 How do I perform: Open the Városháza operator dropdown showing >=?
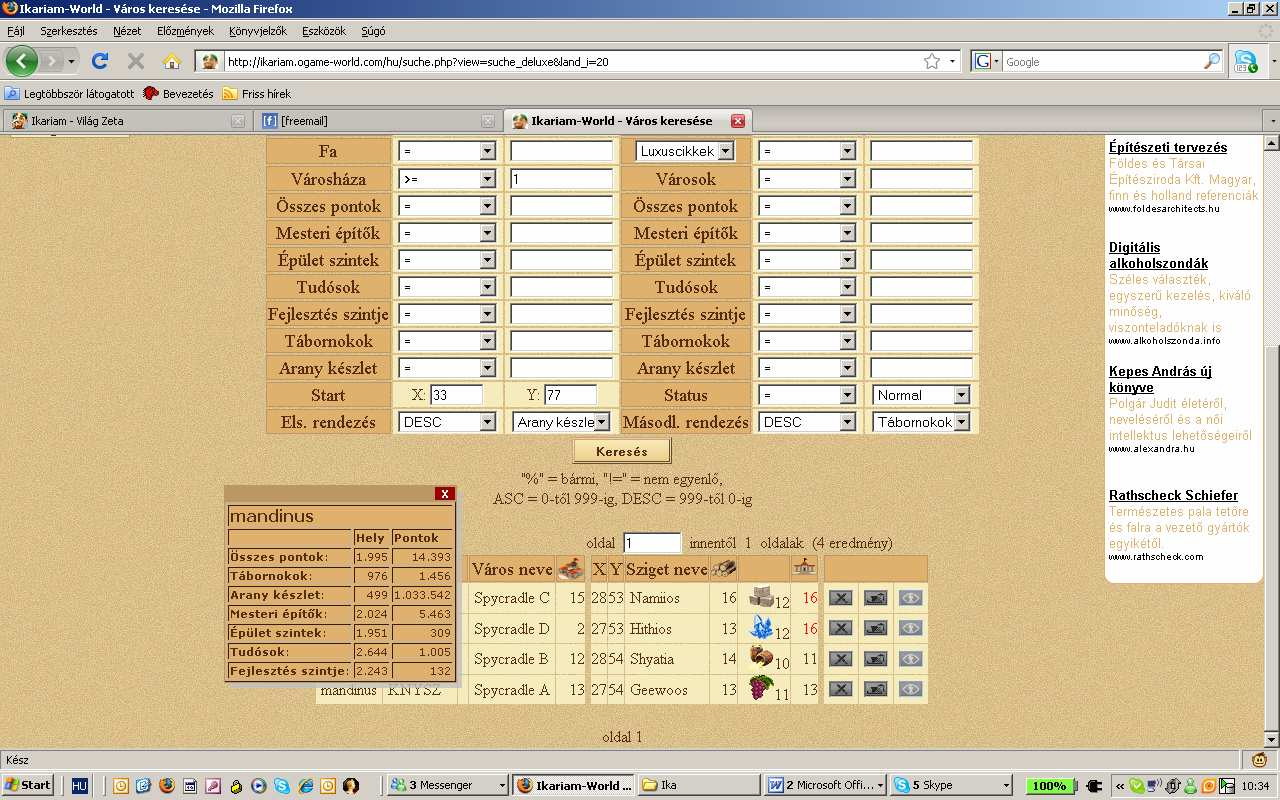[447, 179]
